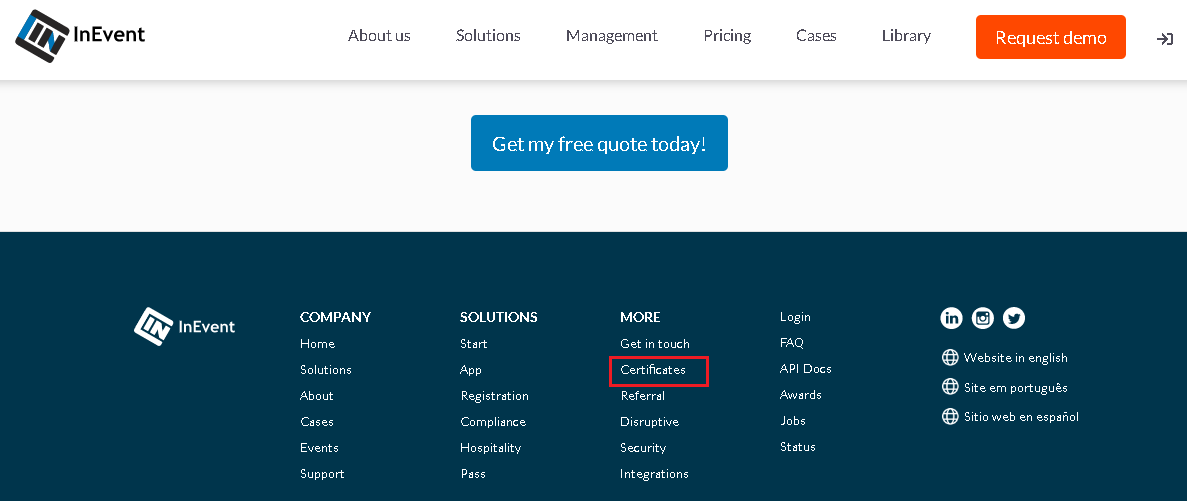Click the Request demo button
Screen dimensions: 1187x501
pyautogui.click(x=1051, y=37)
